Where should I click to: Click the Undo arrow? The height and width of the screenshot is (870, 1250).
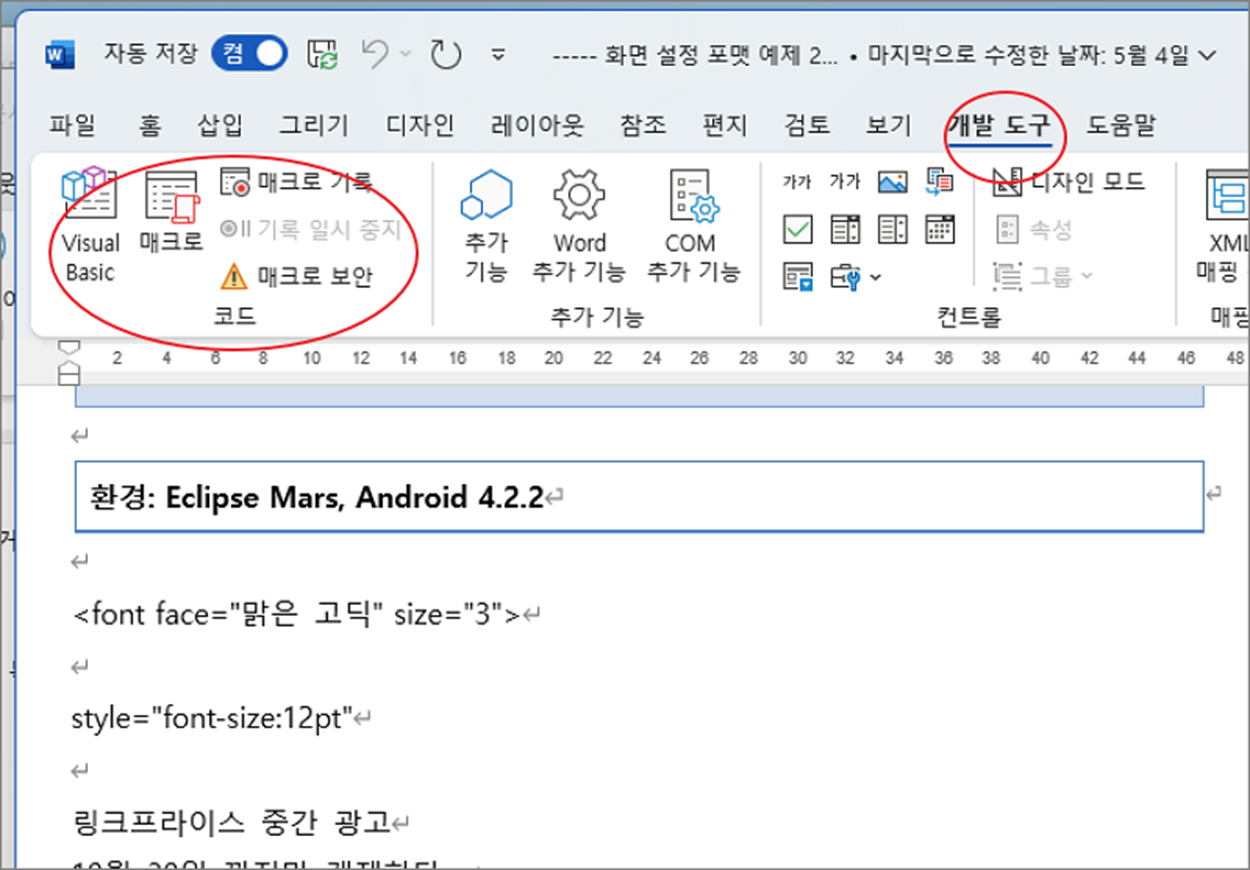tap(376, 53)
